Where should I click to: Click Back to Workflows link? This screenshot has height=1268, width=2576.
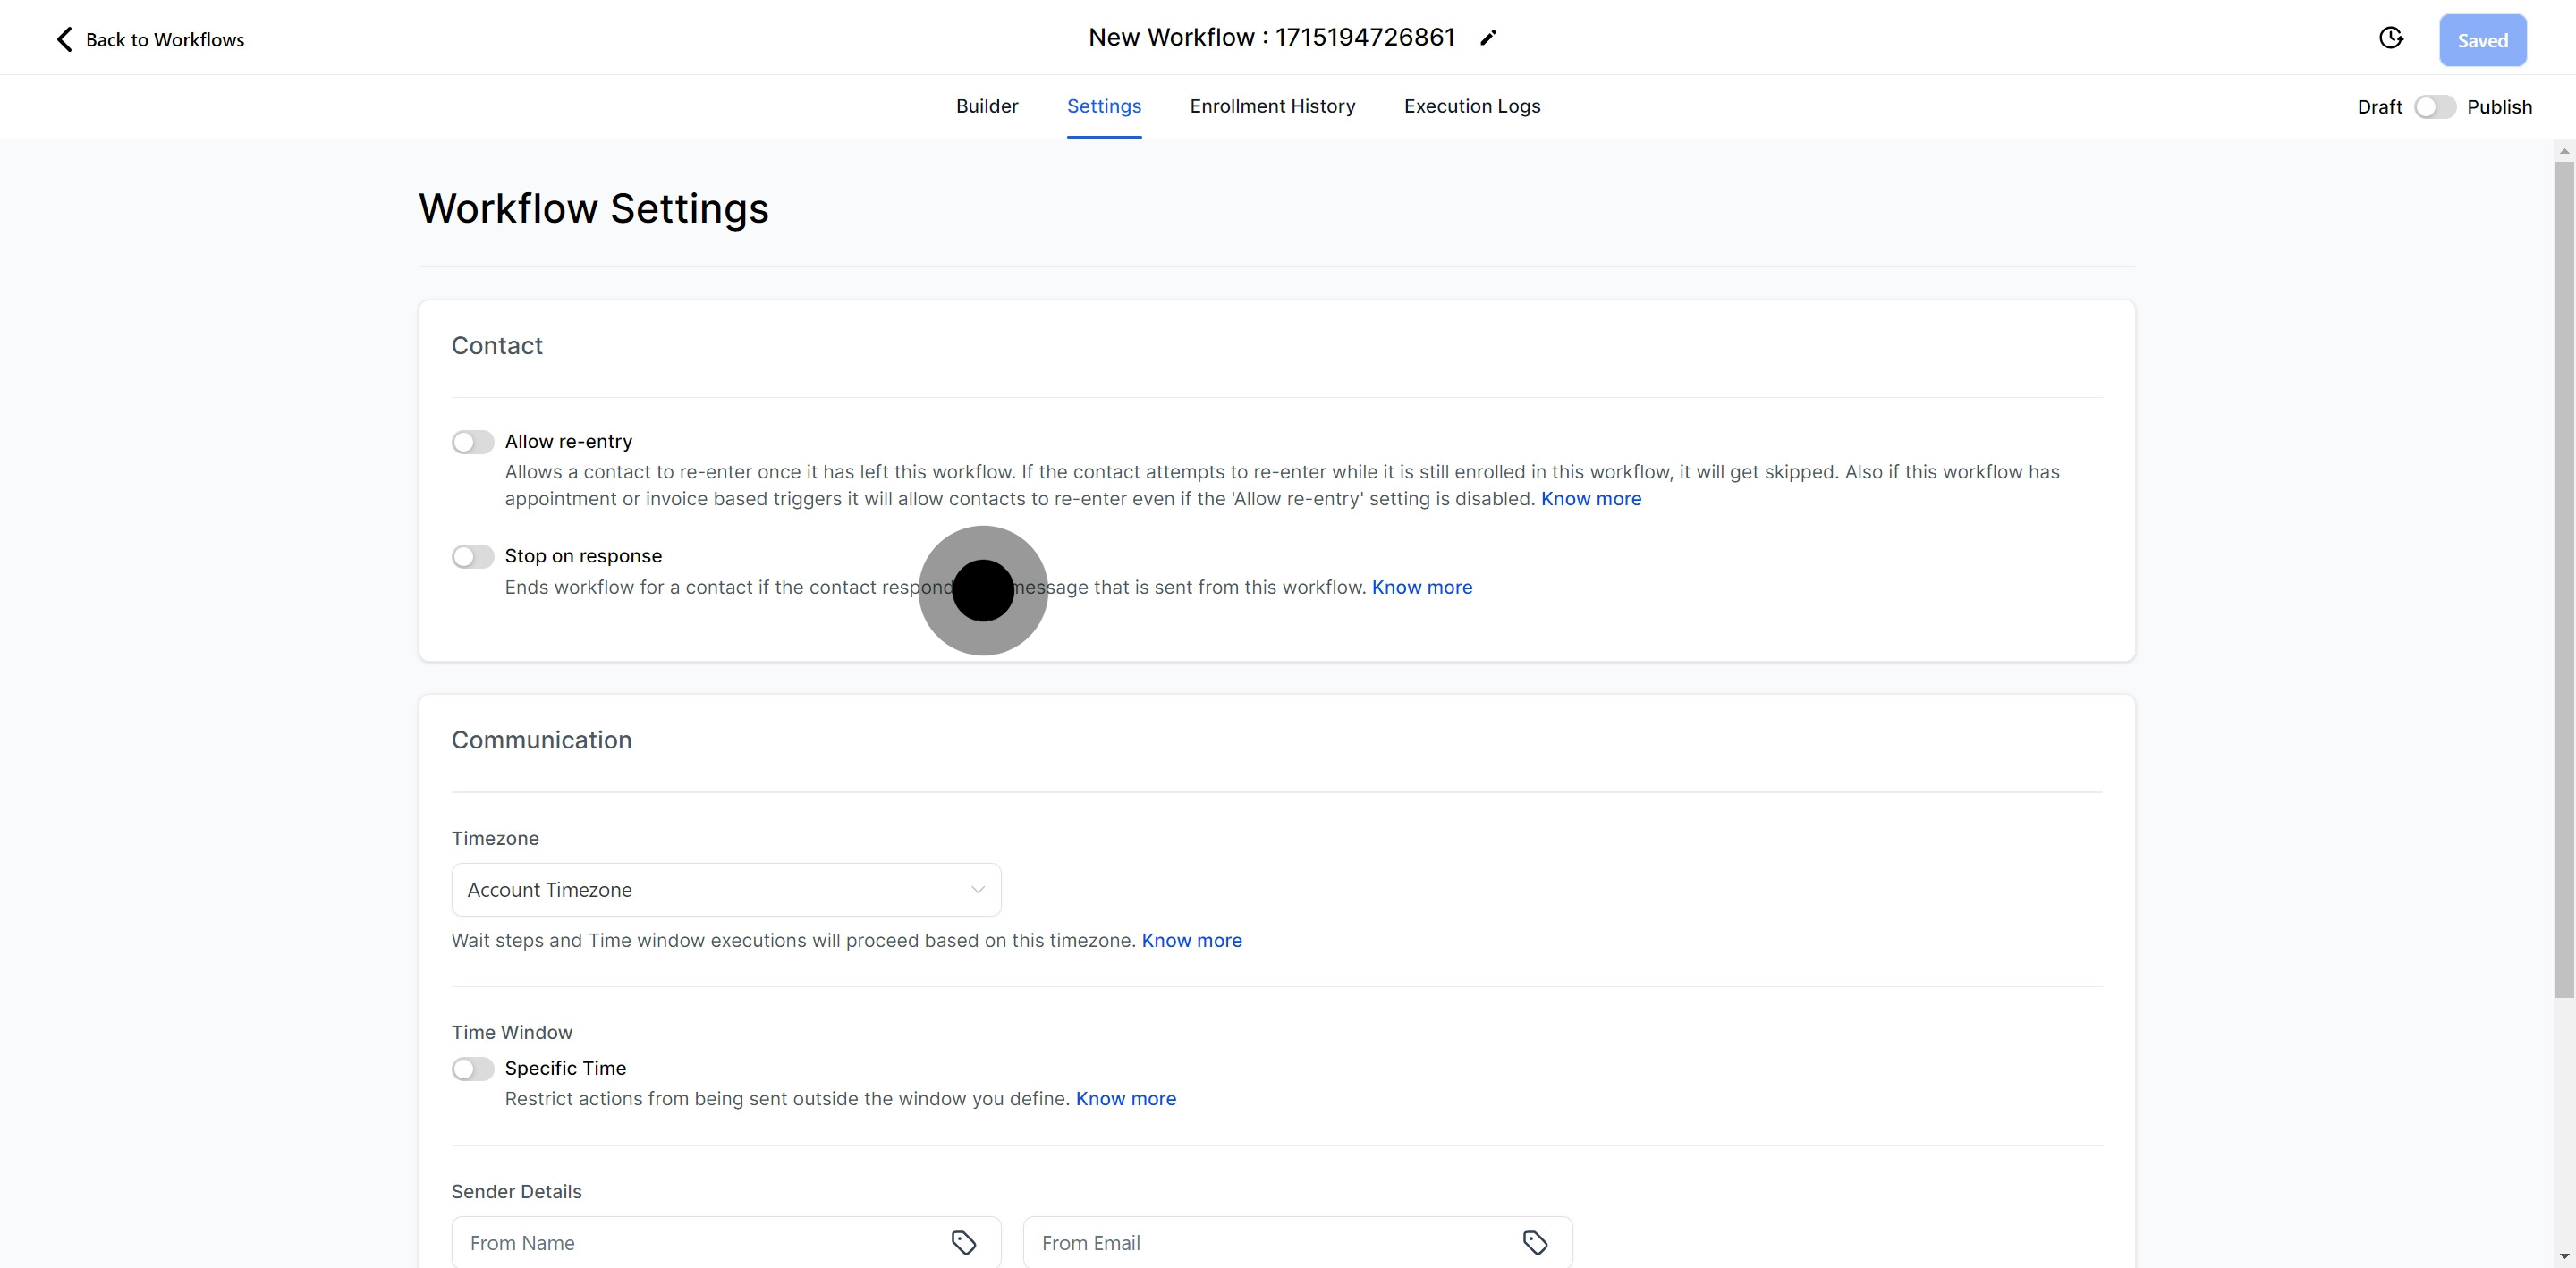tap(165, 40)
